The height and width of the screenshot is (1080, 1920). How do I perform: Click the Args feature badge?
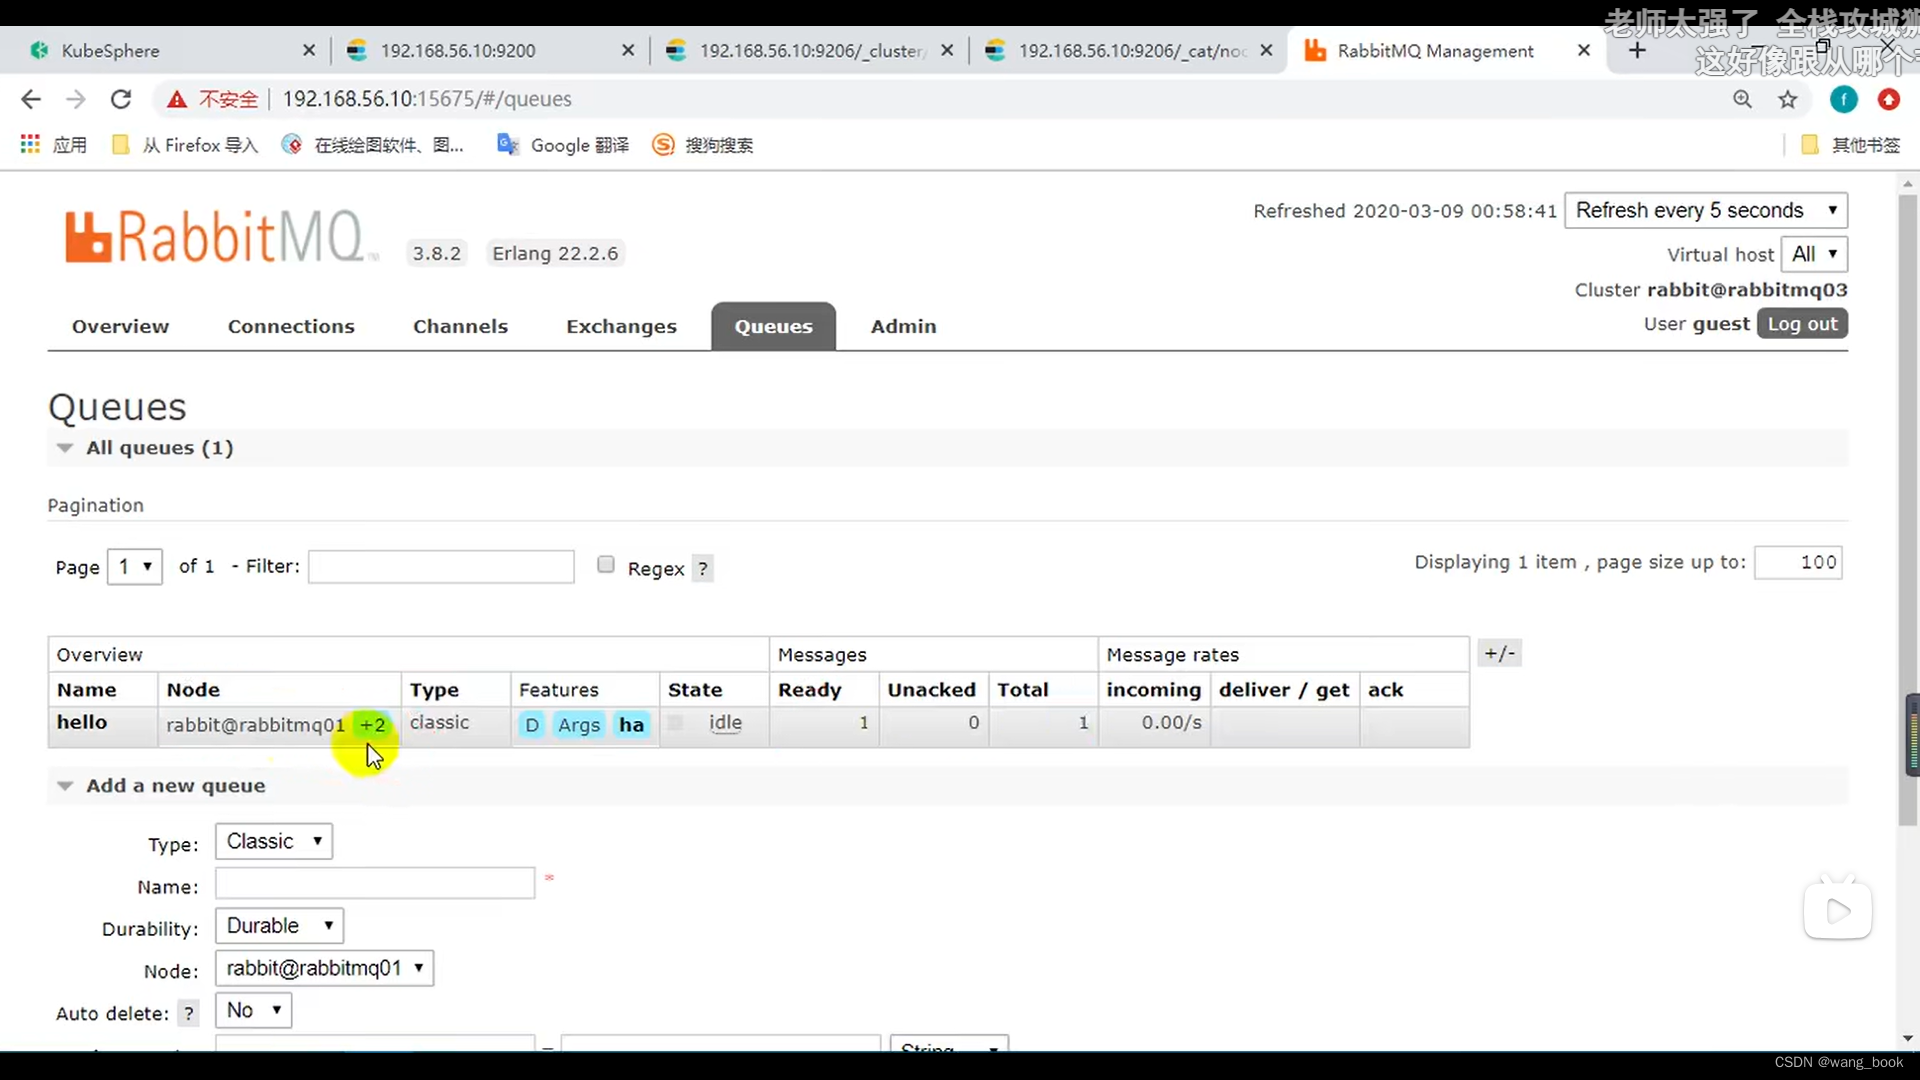(579, 725)
